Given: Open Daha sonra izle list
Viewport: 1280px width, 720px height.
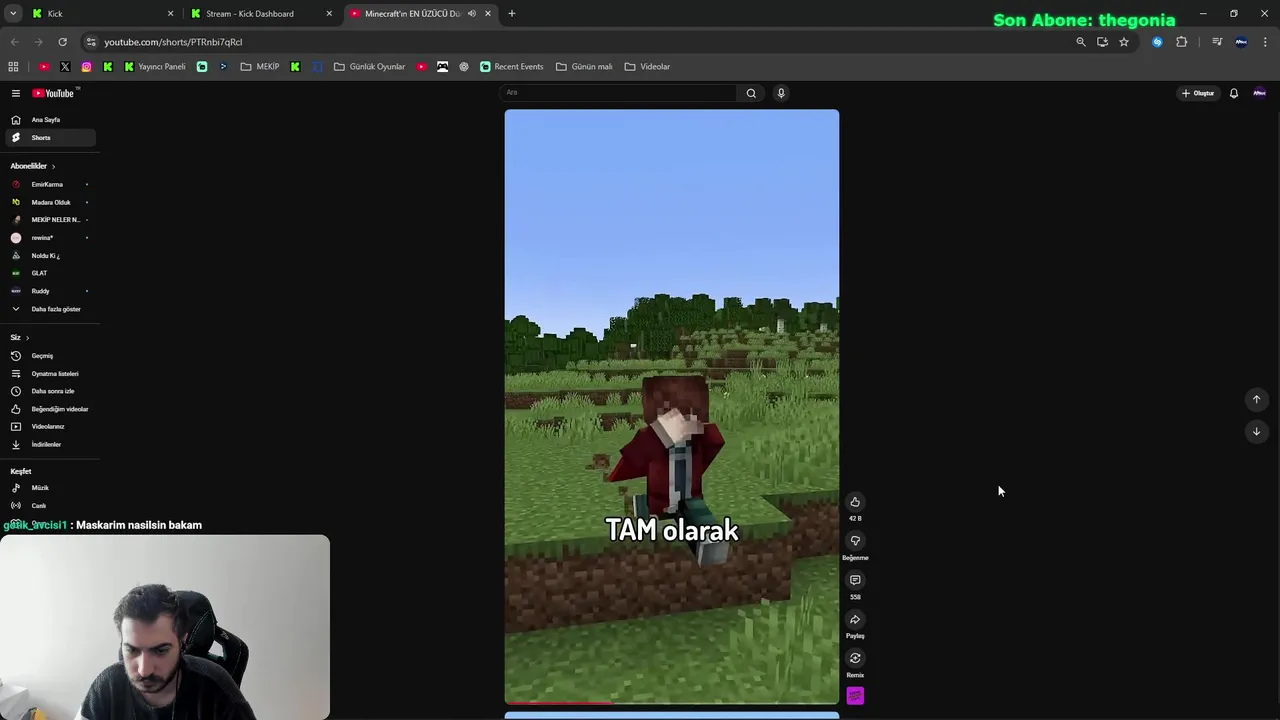Looking at the screenshot, I should [x=48, y=391].
